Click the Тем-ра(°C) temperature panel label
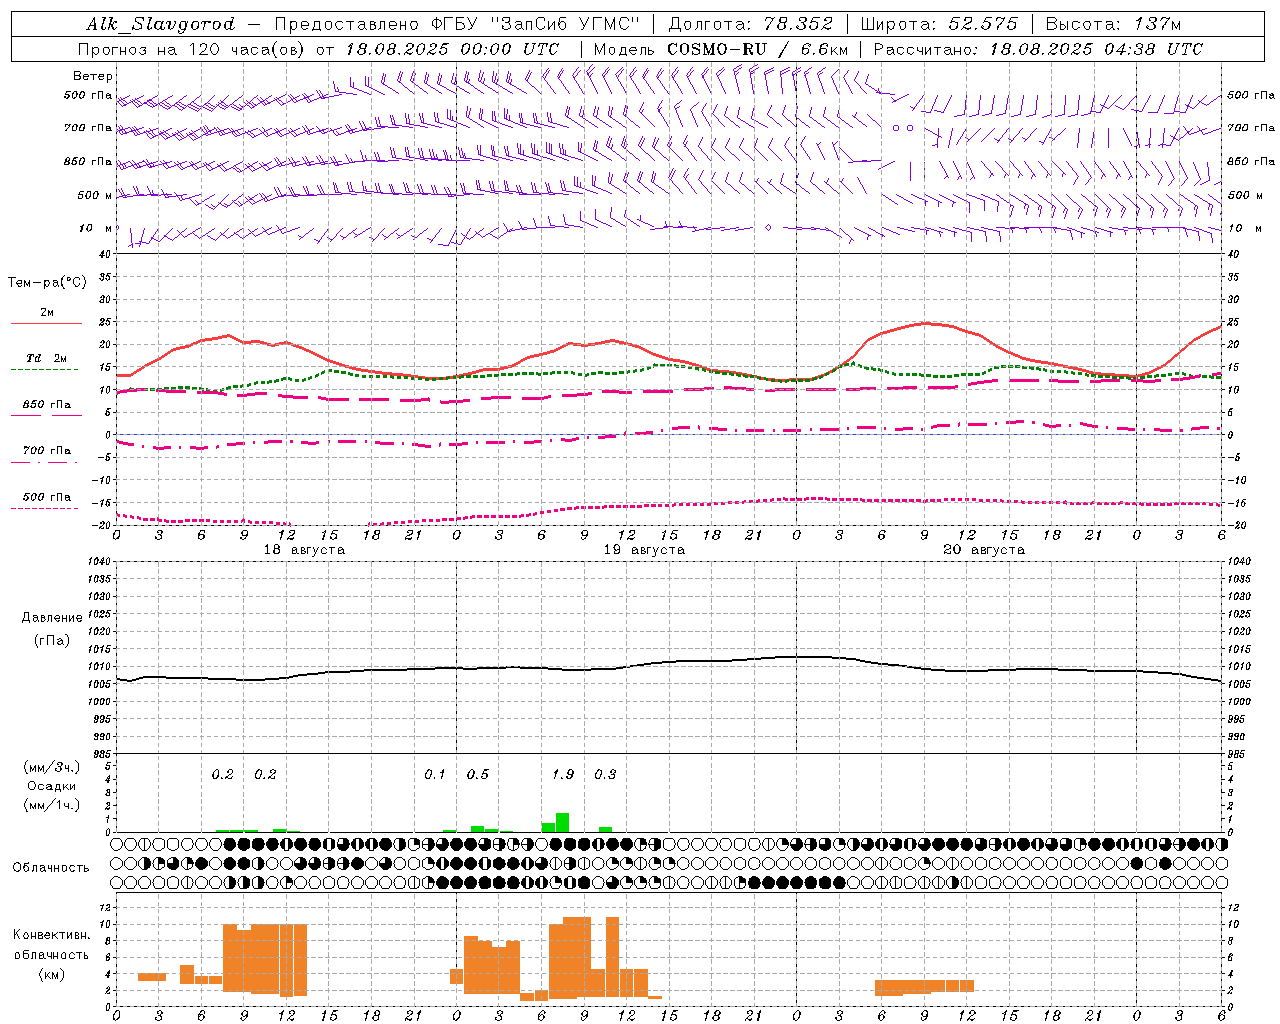This screenshot has width=1280, height=1024. point(47,283)
